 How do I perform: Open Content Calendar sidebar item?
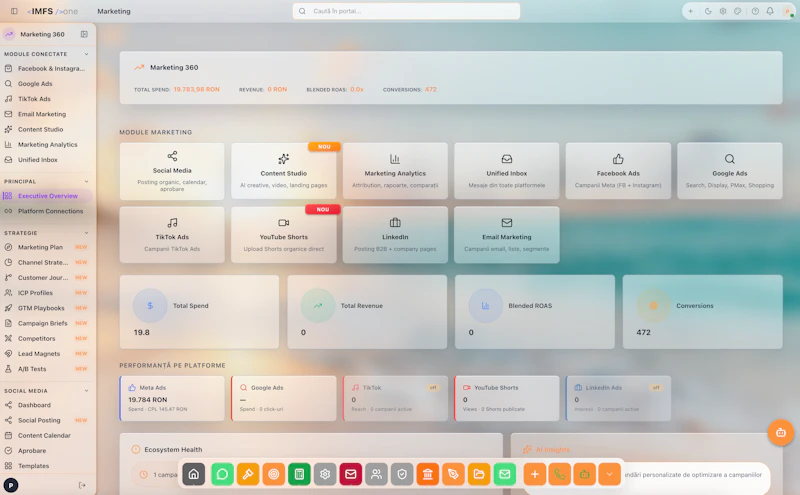[46, 436]
